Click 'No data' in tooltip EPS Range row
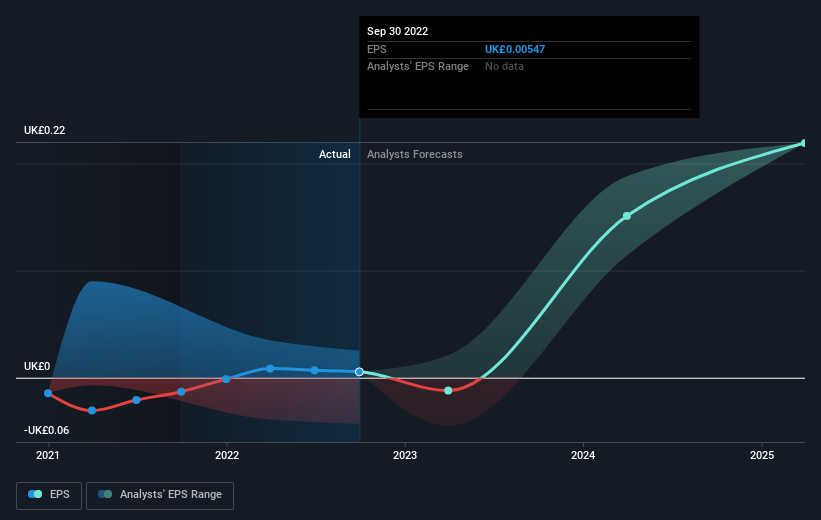This screenshot has height=520, width=821. pos(504,67)
